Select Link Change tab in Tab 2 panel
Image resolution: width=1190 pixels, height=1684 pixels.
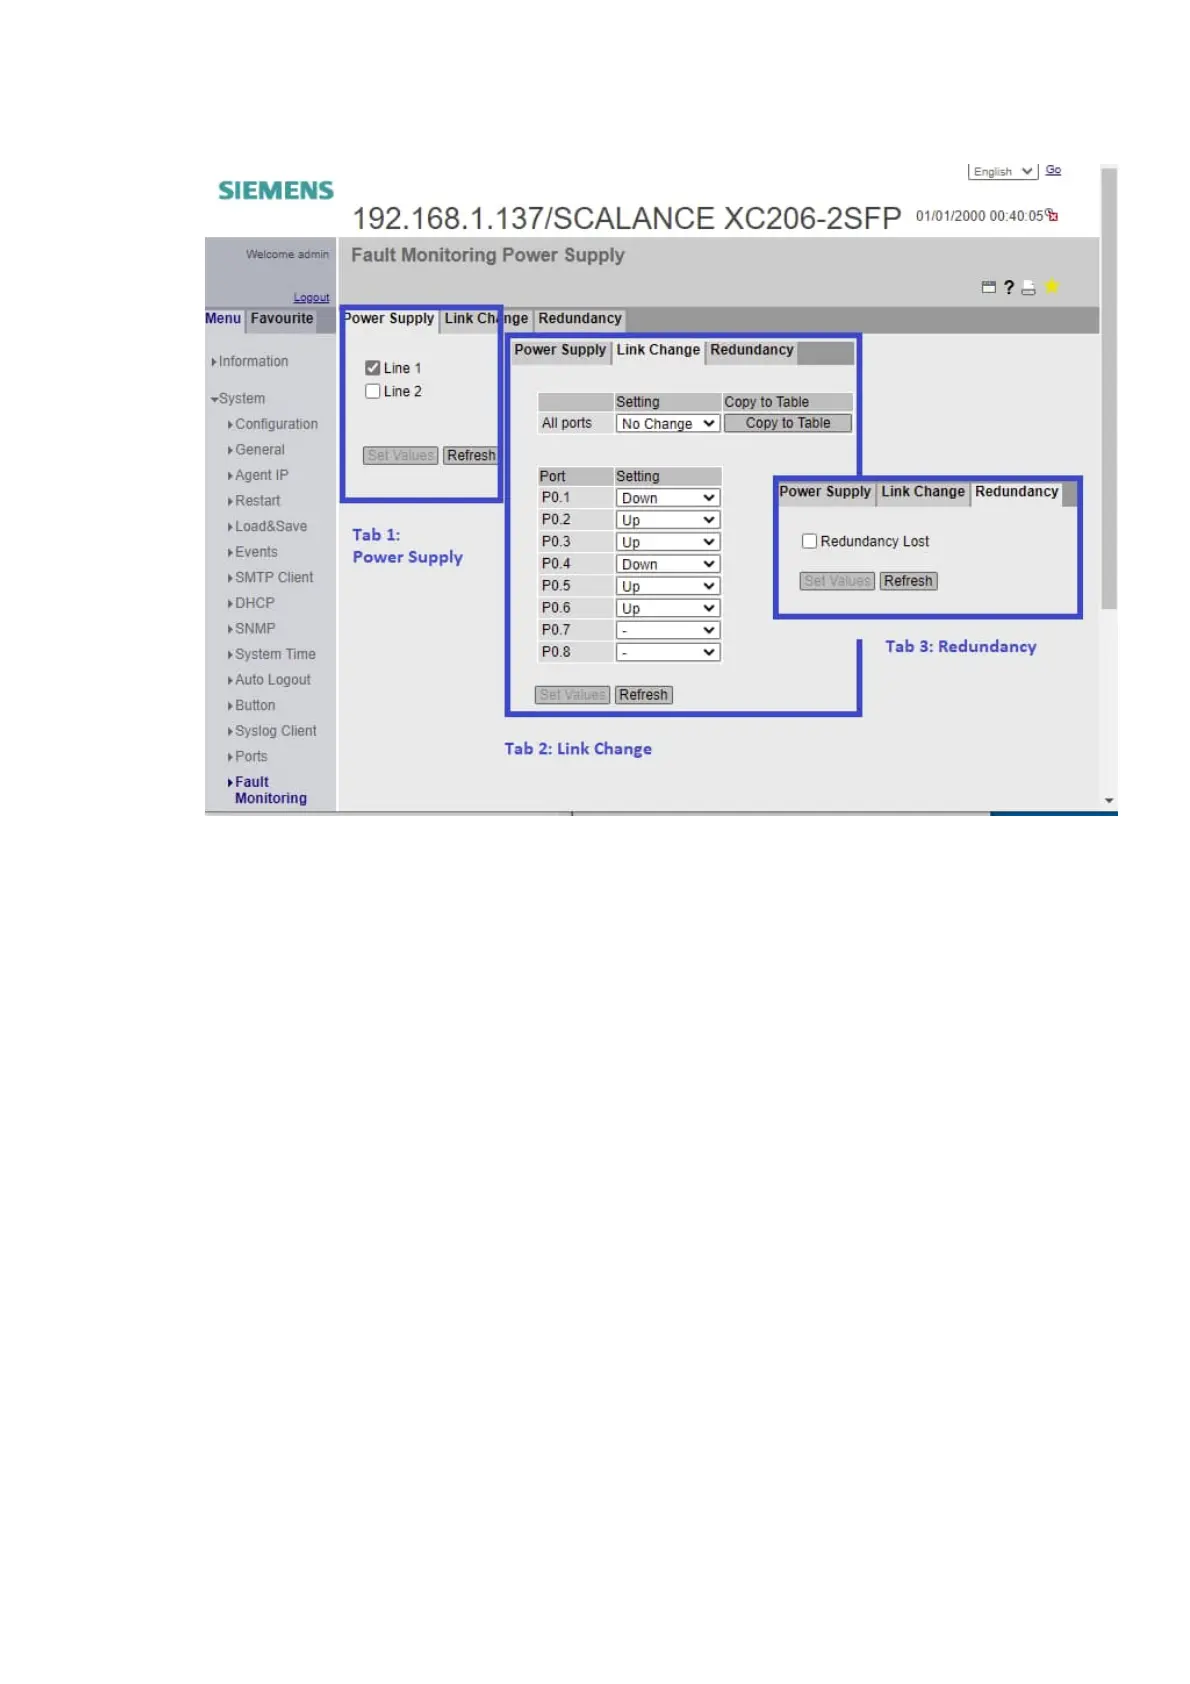pos(658,350)
